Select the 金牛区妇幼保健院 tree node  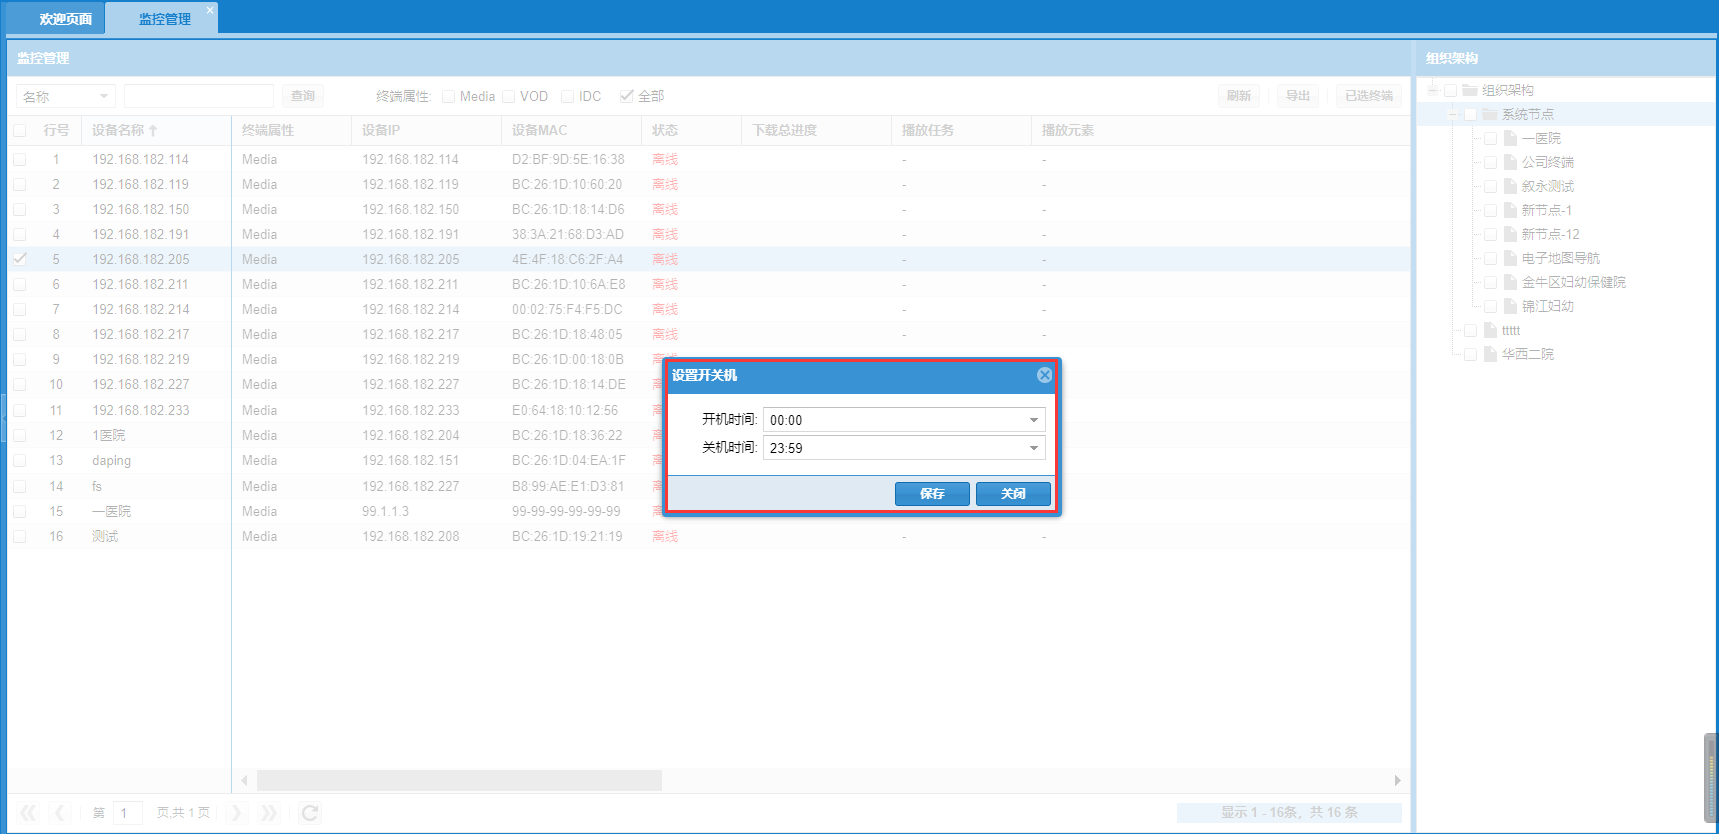click(x=1573, y=282)
